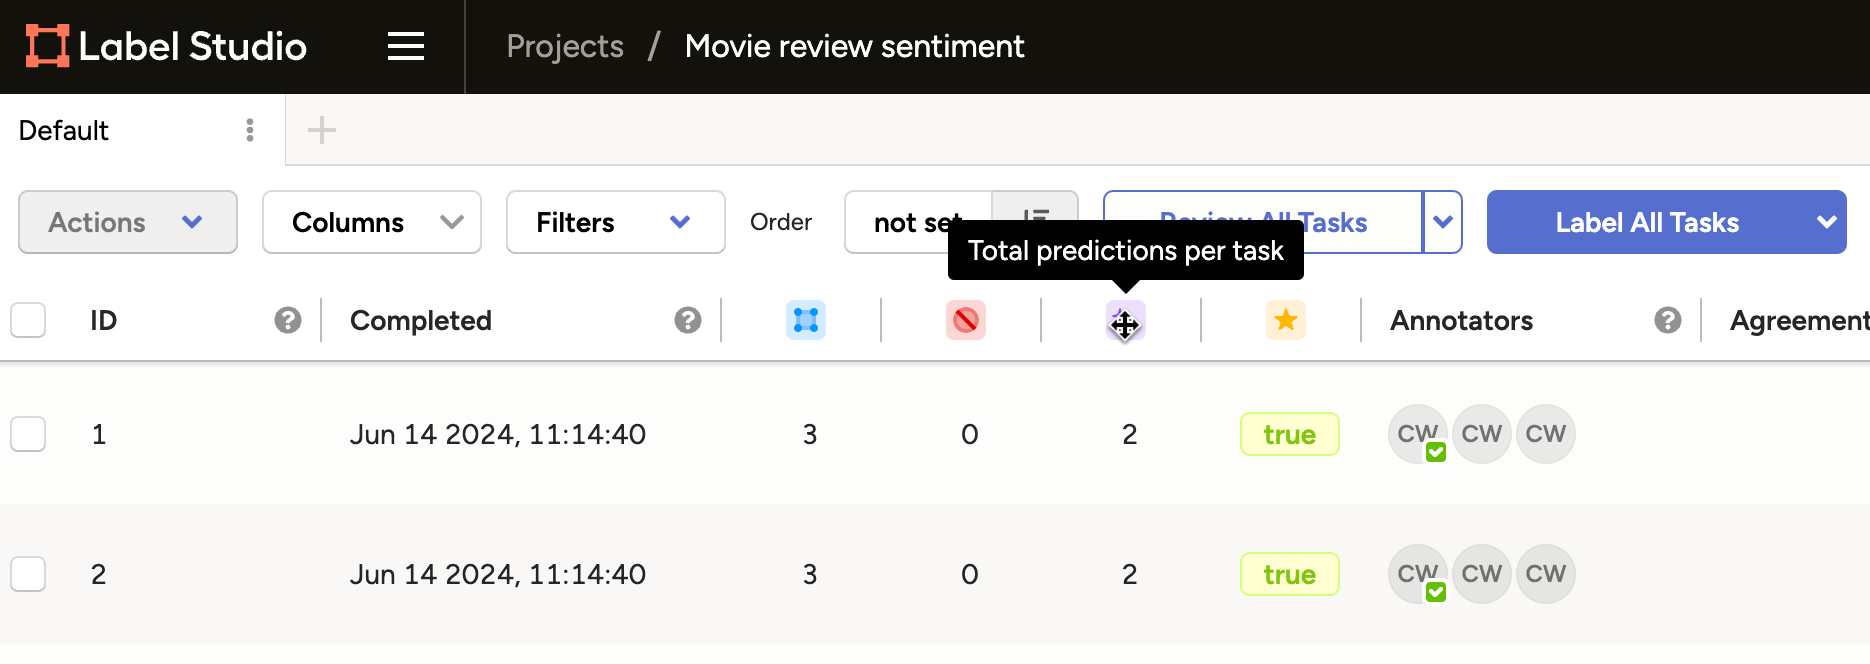
Task: Select all tasks with the header checkbox
Action: pos(28,320)
